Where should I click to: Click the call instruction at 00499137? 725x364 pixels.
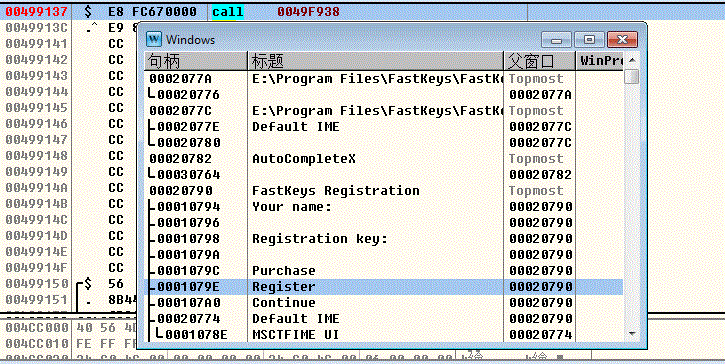(x=227, y=12)
